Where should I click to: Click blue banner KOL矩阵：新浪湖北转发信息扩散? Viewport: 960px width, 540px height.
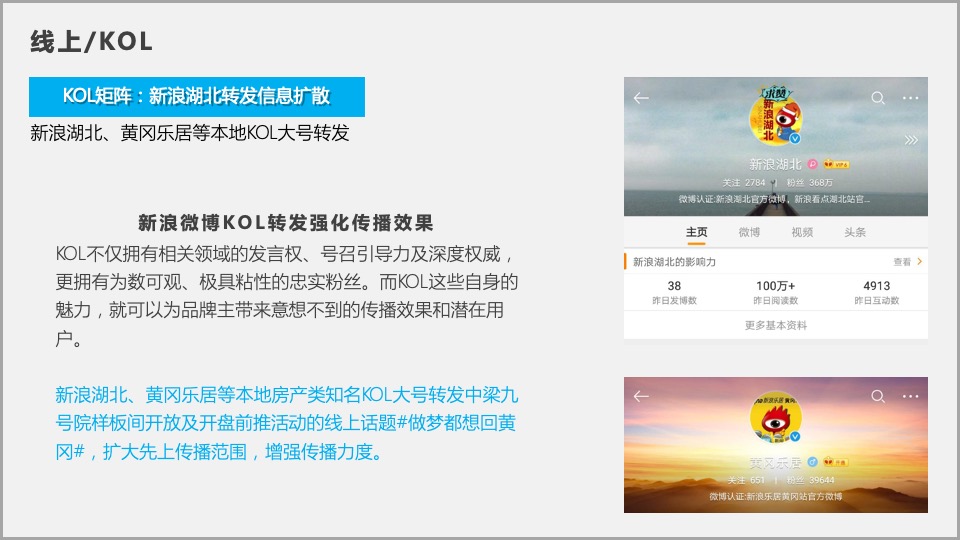(197, 97)
